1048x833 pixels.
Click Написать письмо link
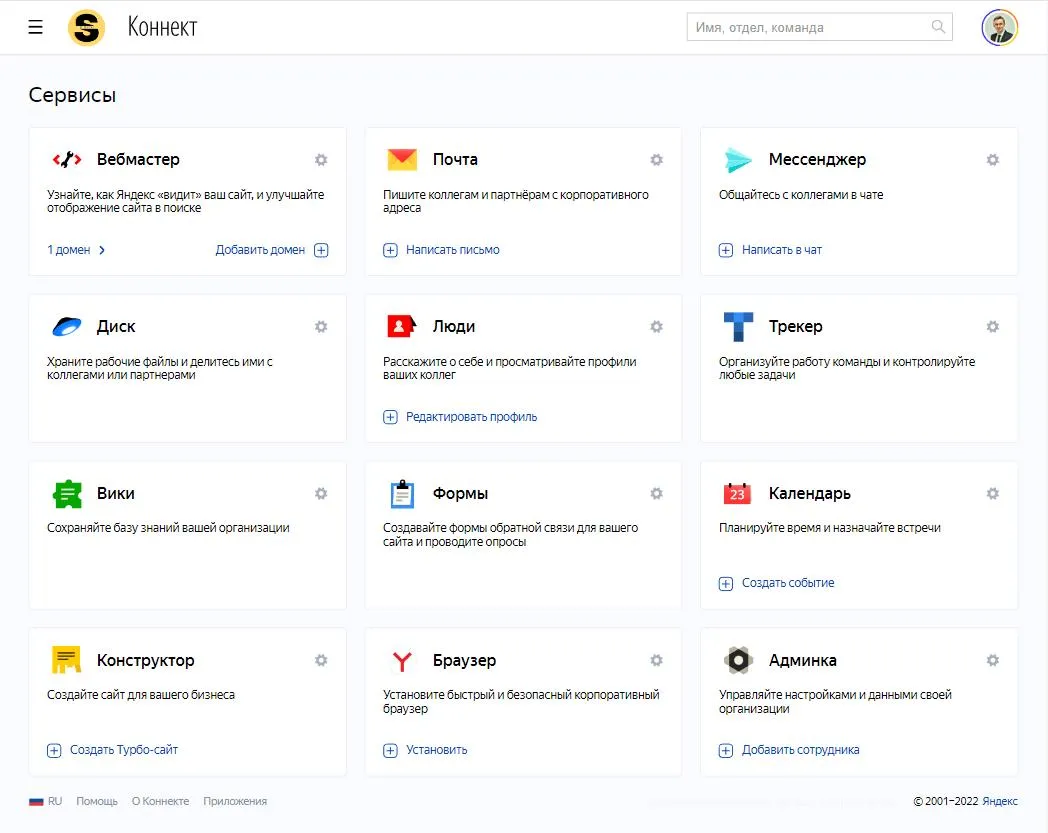coord(452,250)
